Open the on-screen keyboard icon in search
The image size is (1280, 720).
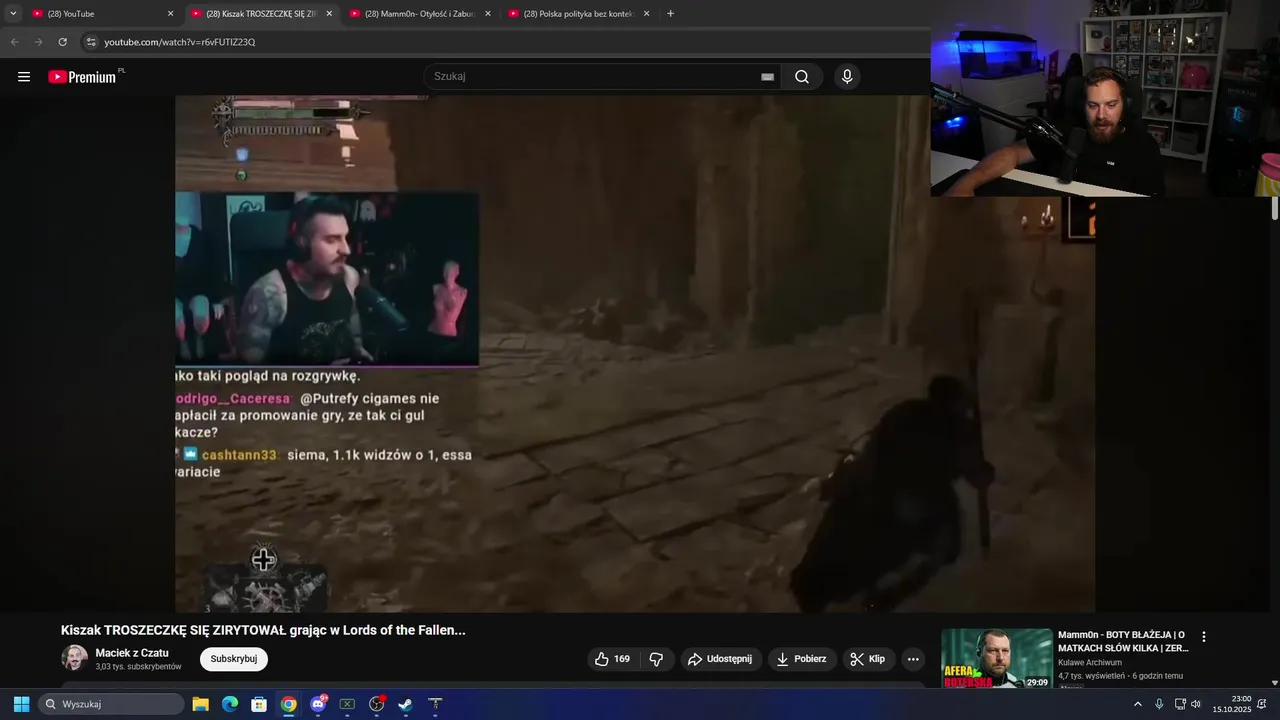point(767,77)
